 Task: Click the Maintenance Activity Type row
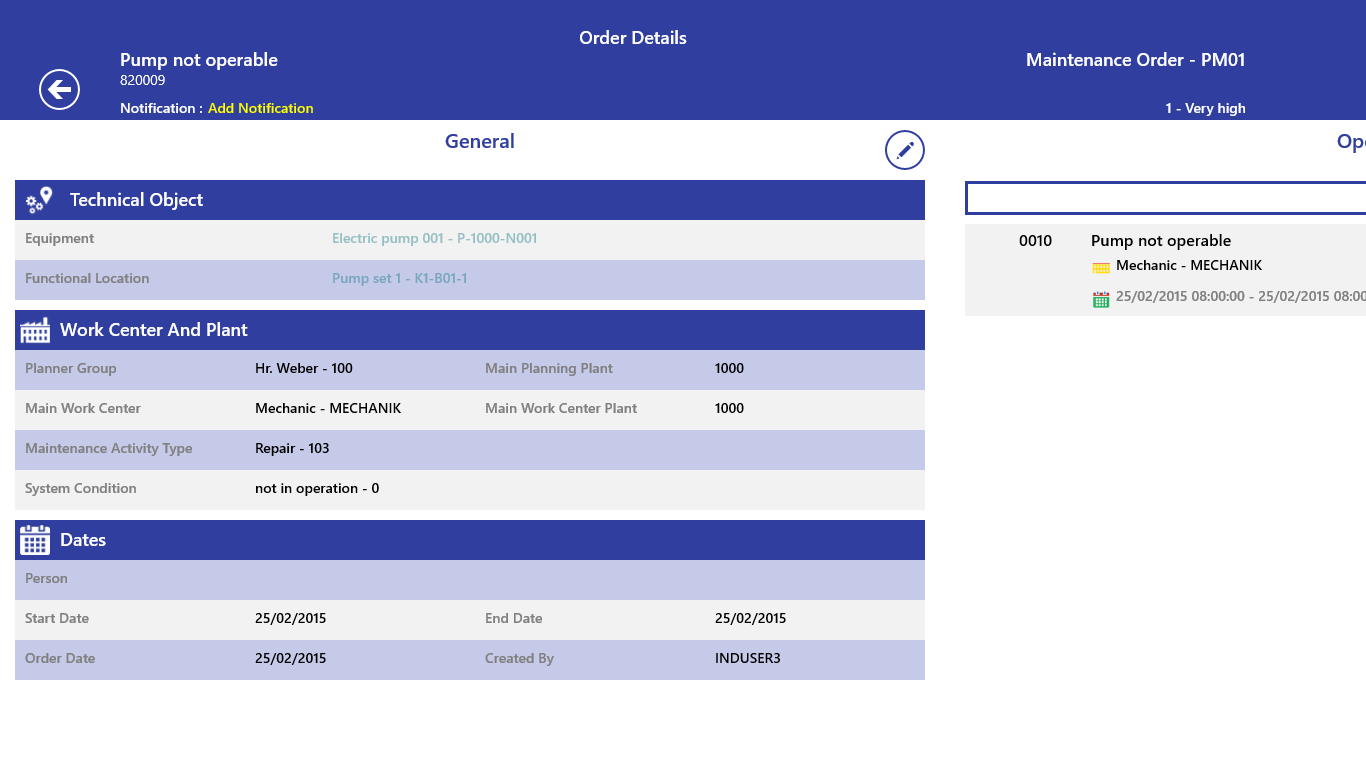[470, 449]
